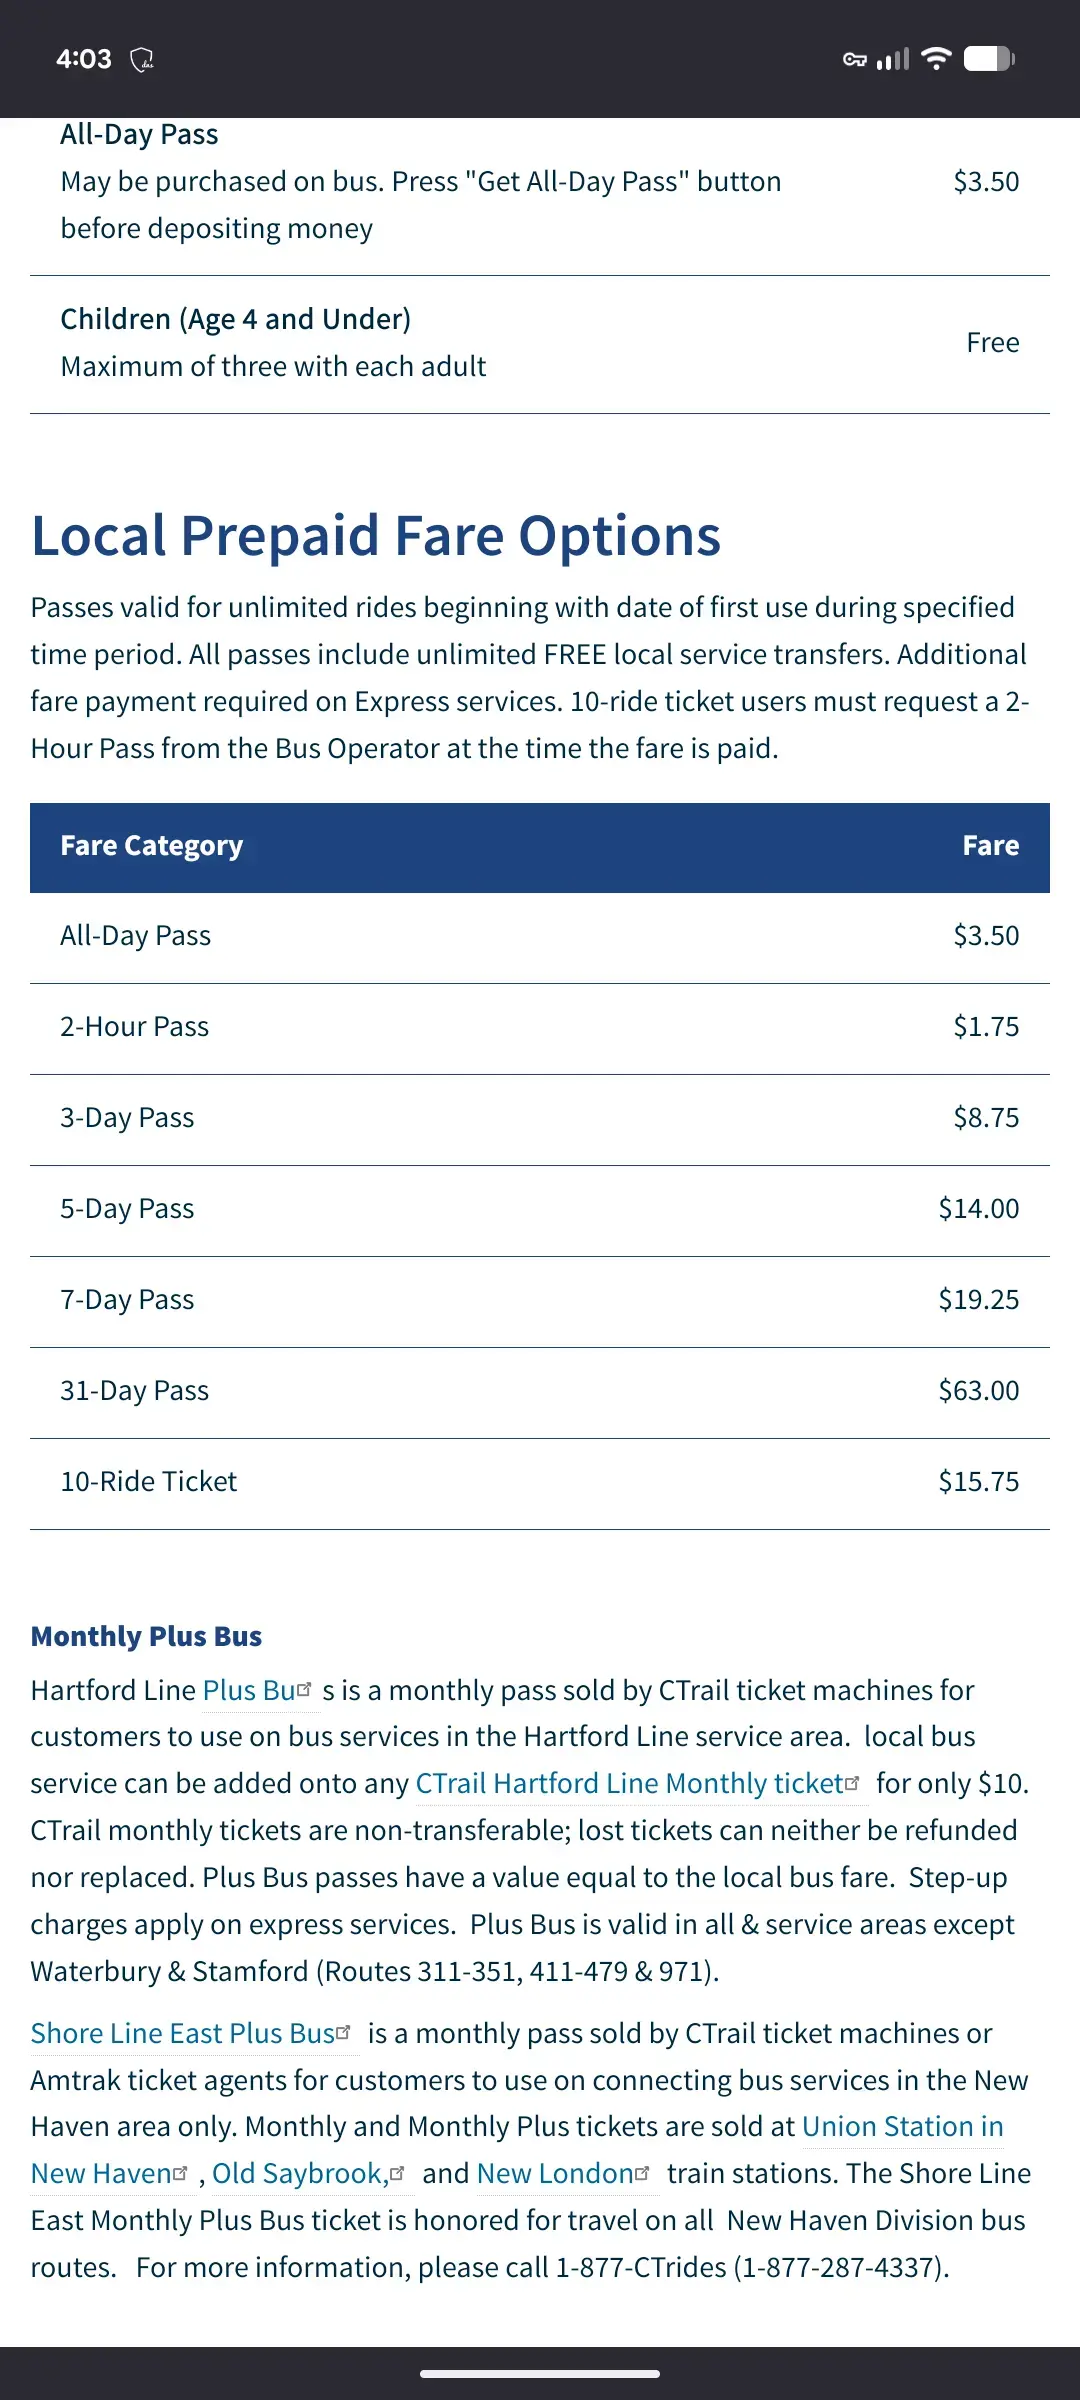The width and height of the screenshot is (1080, 2400).
Task: Tap the shield icon next to the clock
Action: click(x=142, y=60)
